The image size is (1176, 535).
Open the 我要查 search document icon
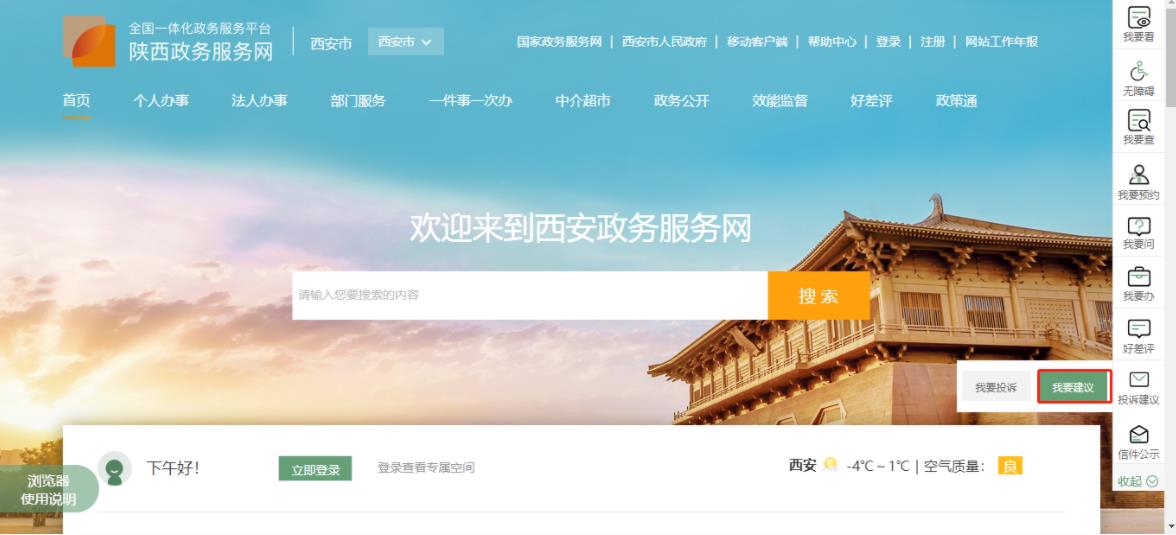point(1138,120)
